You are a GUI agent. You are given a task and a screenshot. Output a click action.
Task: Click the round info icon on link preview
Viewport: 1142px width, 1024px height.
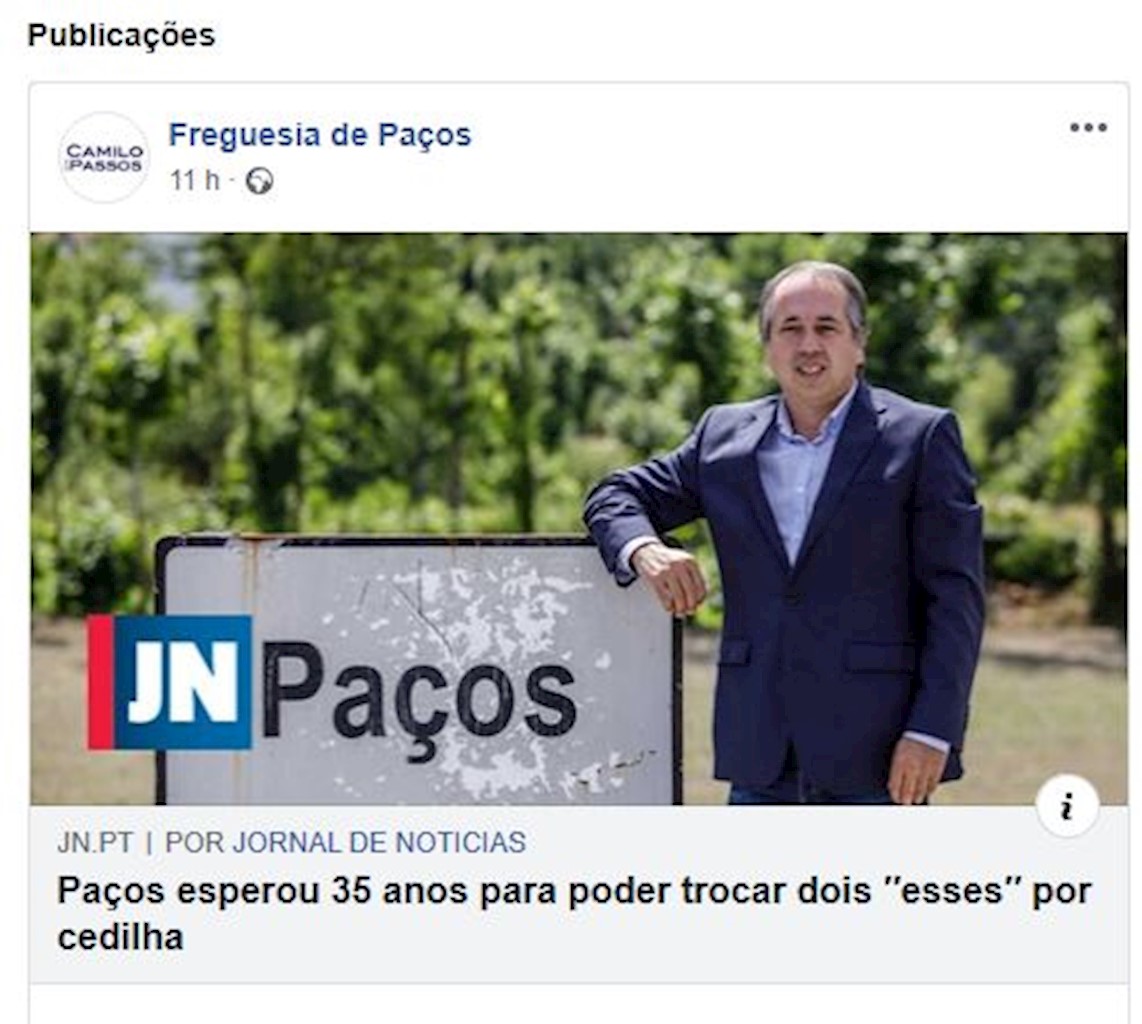click(x=1068, y=806)
